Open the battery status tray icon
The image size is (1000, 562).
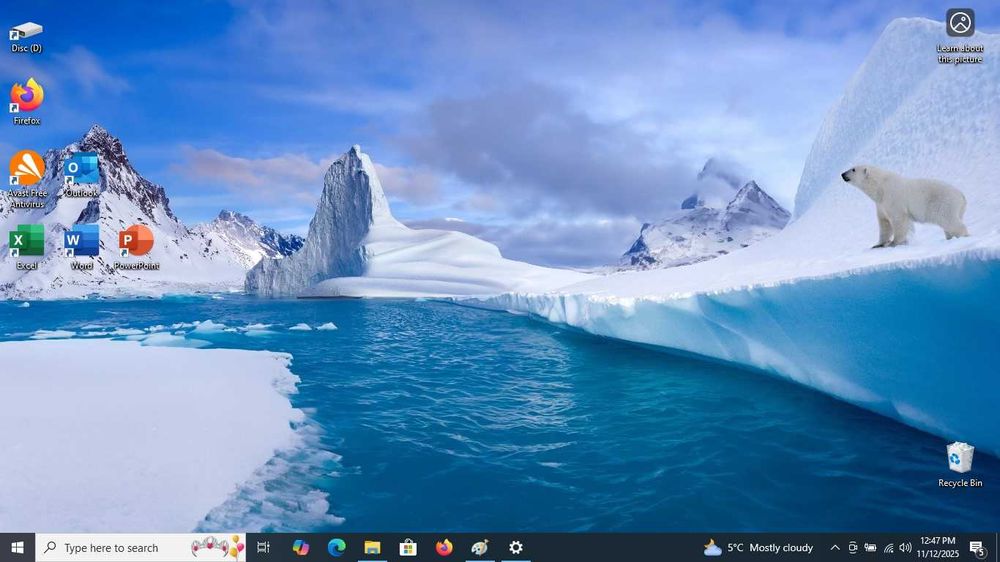point(871,547)
